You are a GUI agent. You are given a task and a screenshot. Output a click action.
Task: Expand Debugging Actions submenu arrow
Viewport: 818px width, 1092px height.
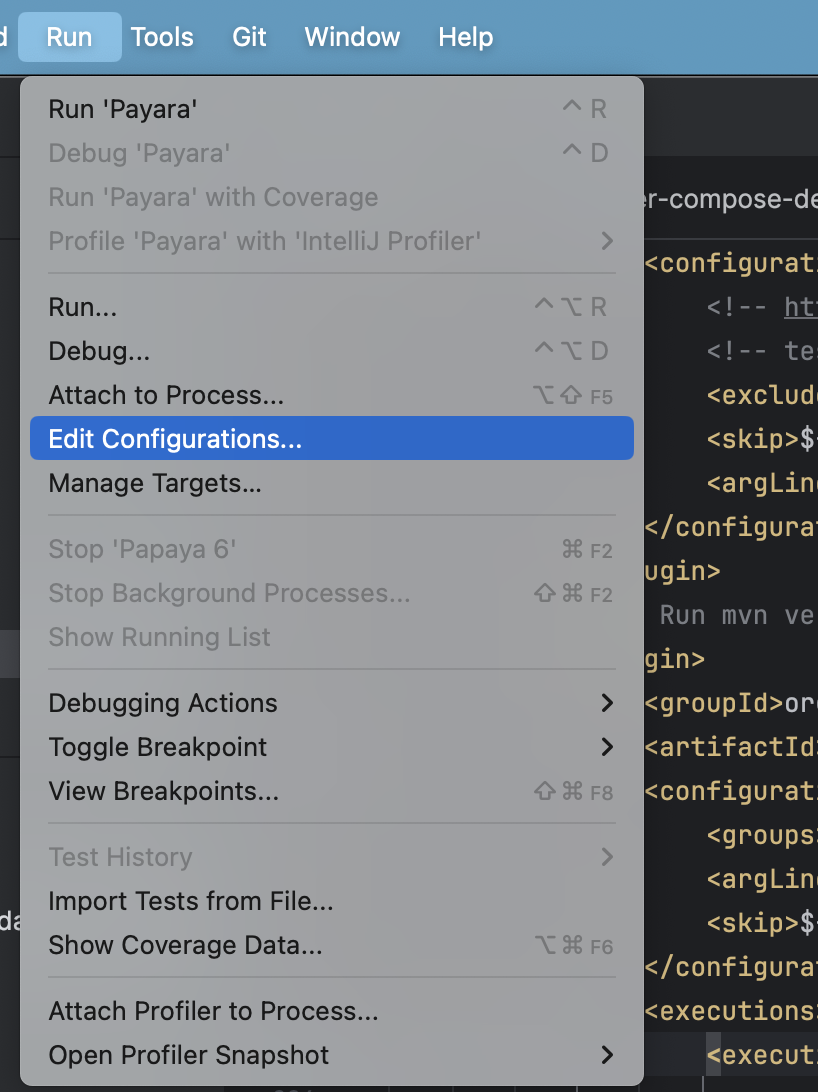click(606, 703)
